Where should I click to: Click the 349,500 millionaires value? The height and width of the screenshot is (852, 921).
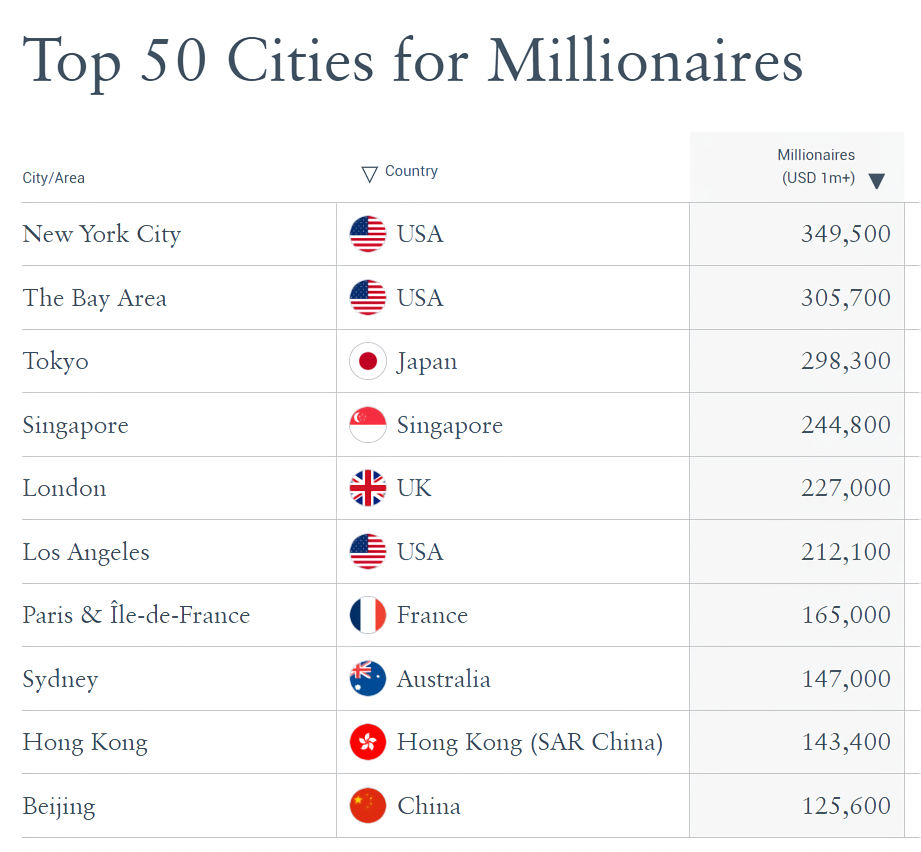[x=845, y=234]
